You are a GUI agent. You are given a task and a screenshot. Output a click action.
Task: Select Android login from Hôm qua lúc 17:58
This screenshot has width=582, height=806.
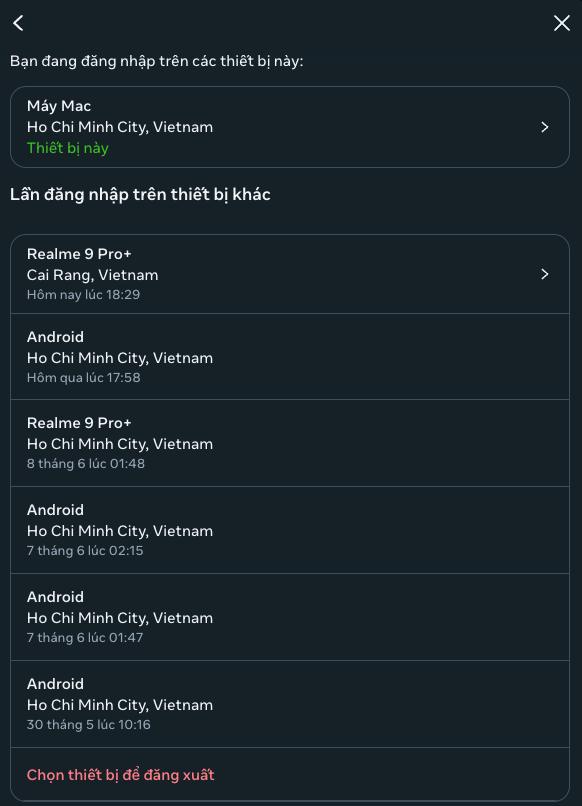click(290, 357)
